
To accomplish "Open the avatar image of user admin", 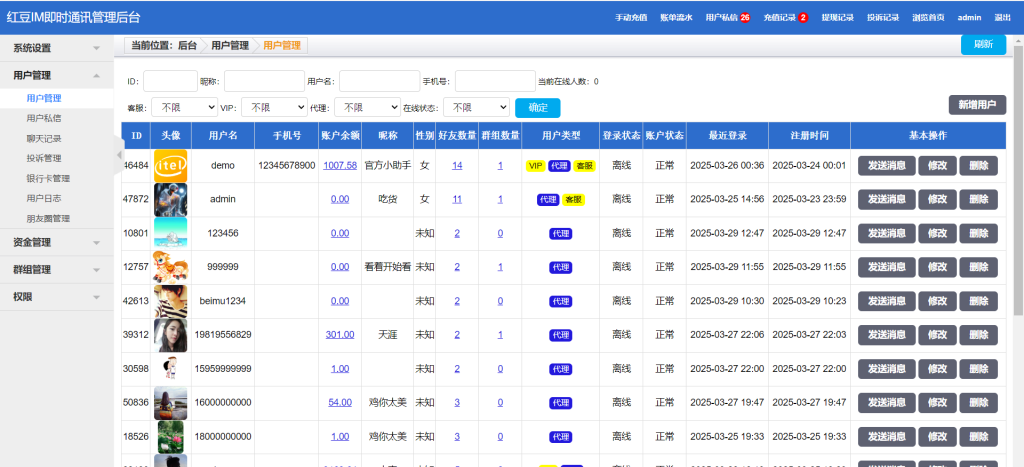I will point(170,199).
